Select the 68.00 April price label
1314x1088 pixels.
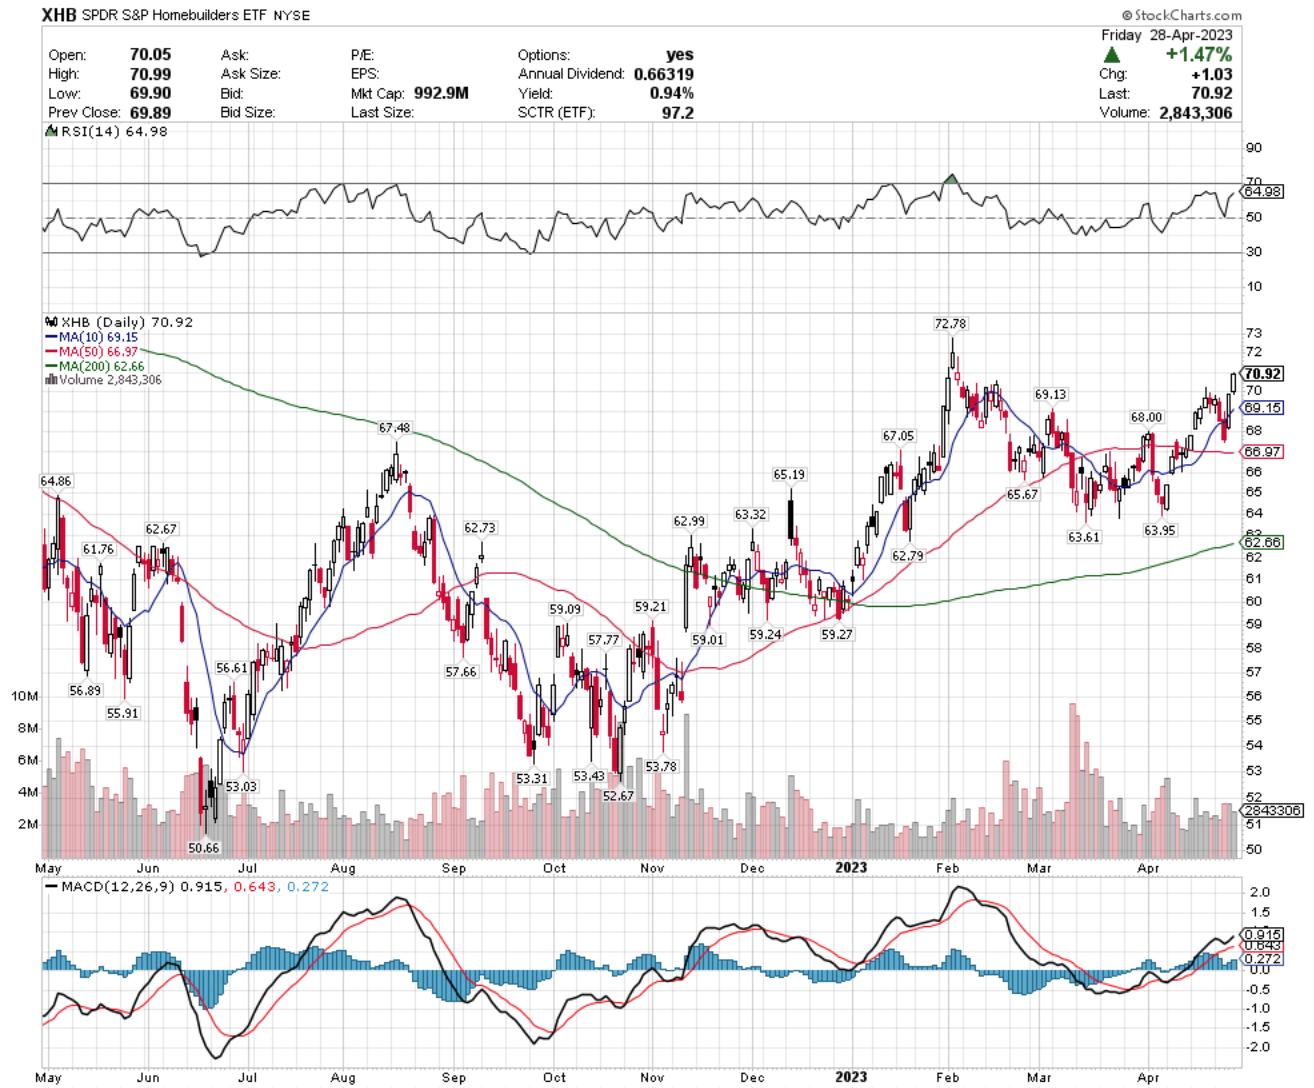tap(1147, 418)
